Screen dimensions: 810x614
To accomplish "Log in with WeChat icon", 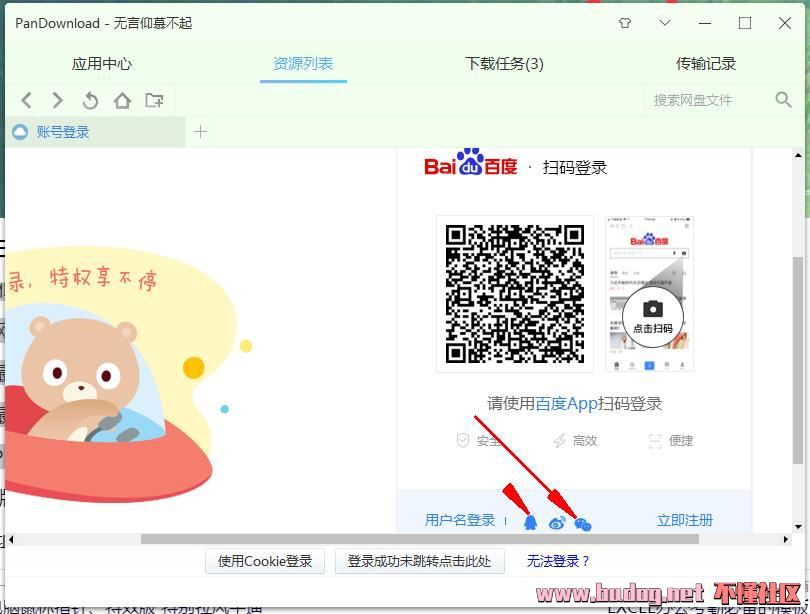I will click(583, 524).
